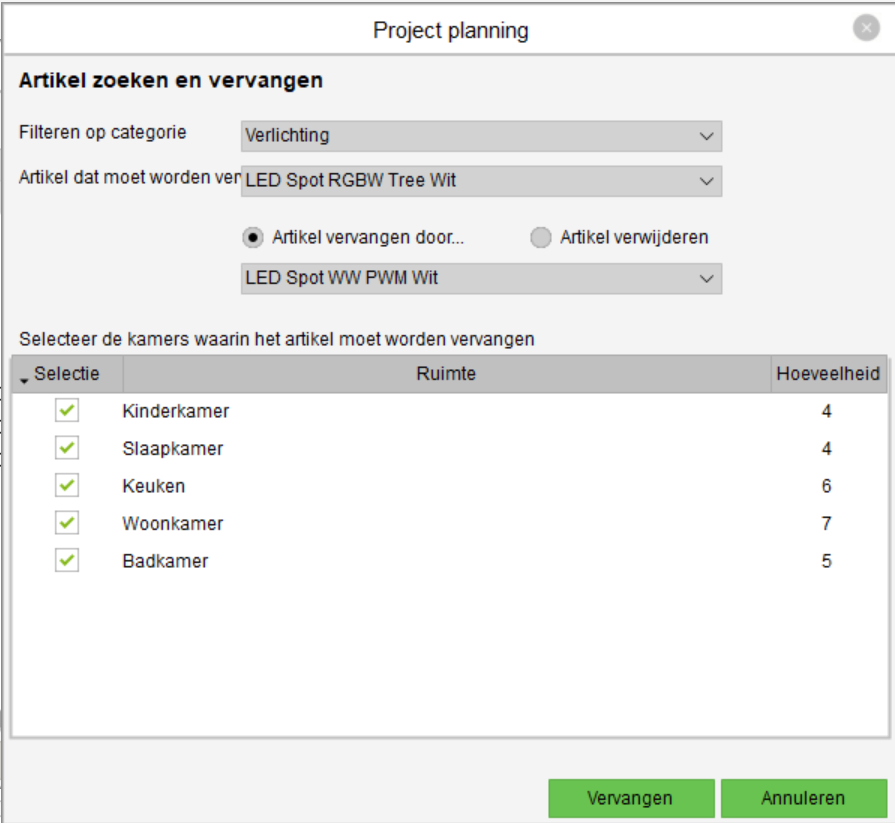Uncheck the Slaapkamer room checkbox
This screenshot has width=895, height=823.
tap(67, 449)
